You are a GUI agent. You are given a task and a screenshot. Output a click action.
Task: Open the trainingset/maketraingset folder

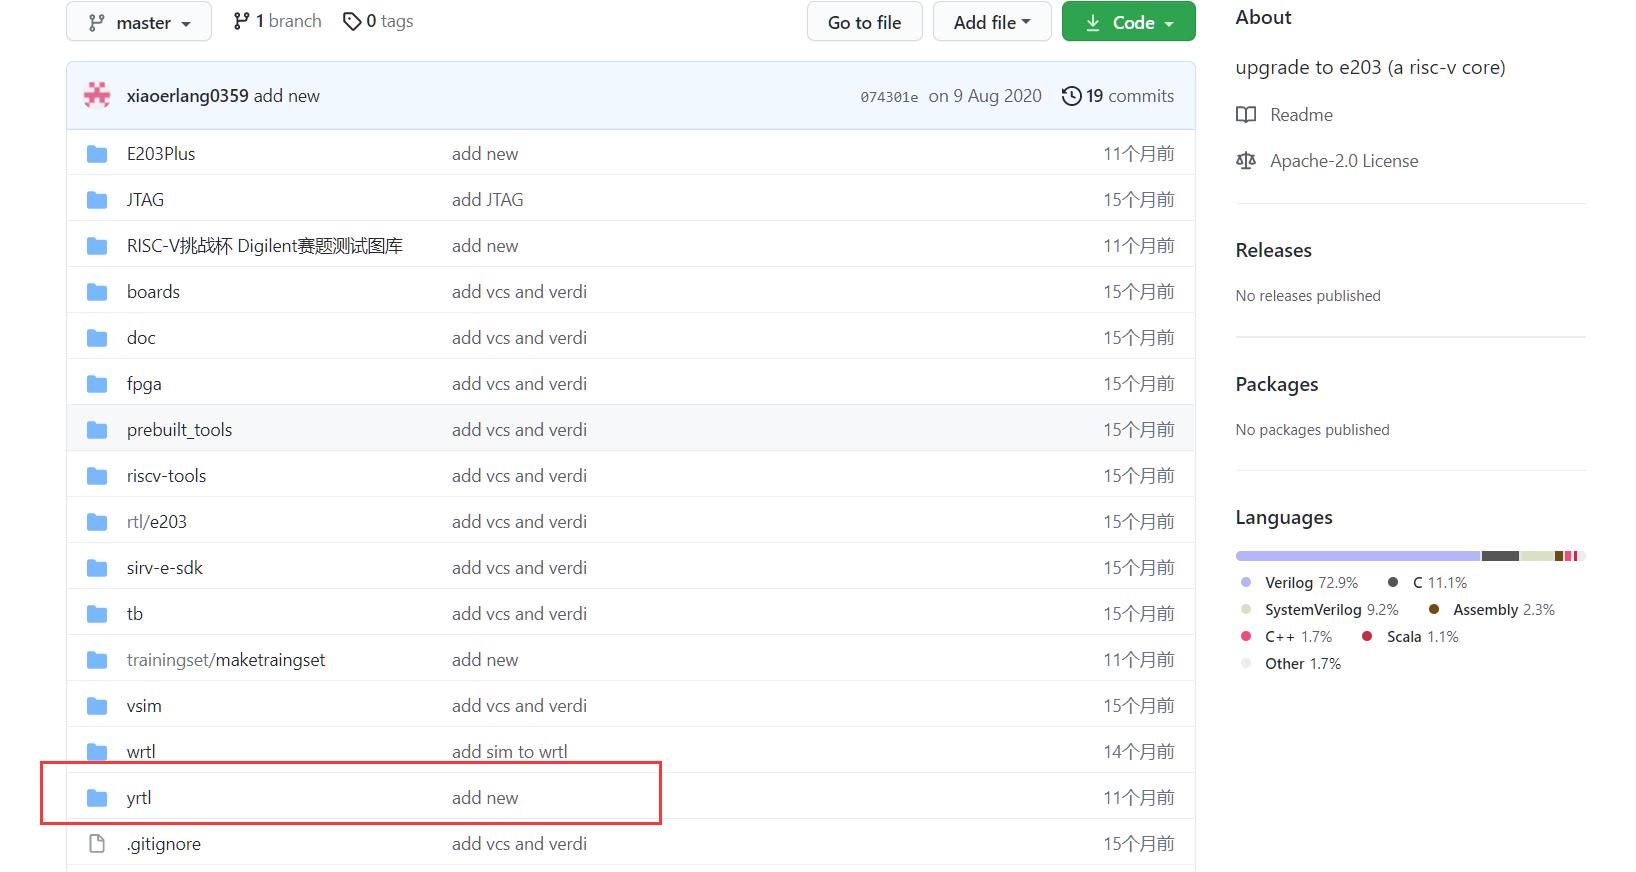(226, 660)
